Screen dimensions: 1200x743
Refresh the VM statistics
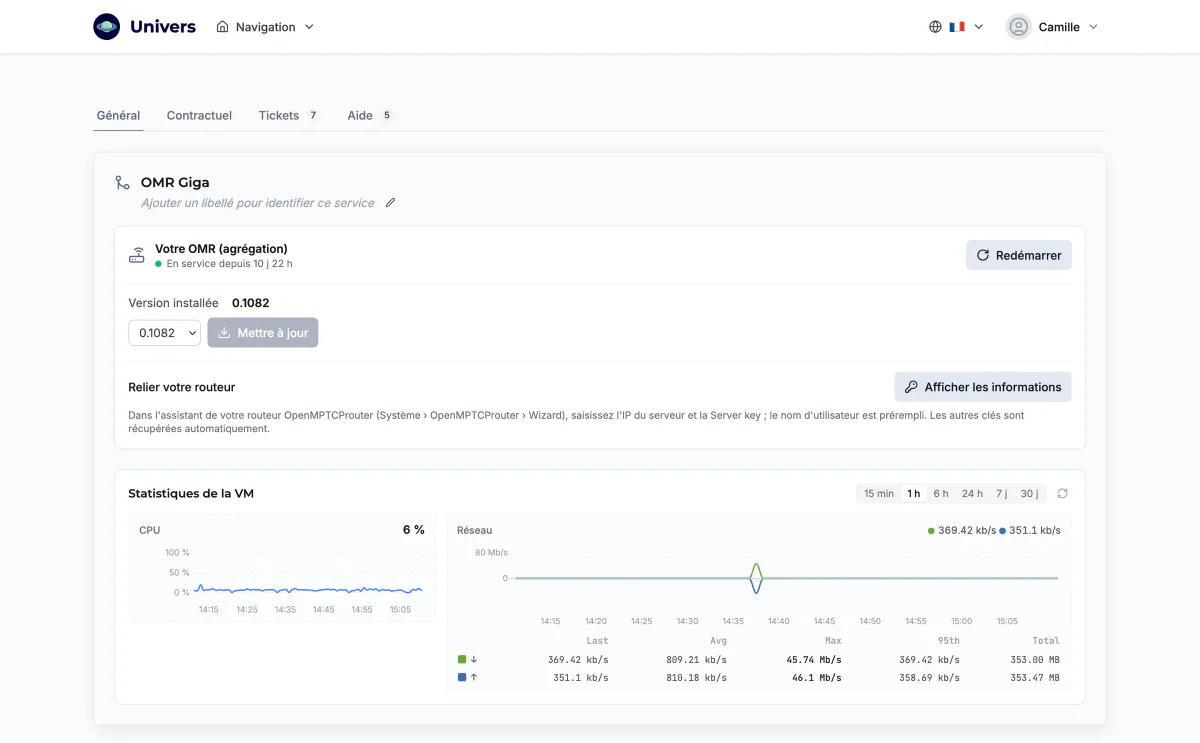[x=1062, y=494]
